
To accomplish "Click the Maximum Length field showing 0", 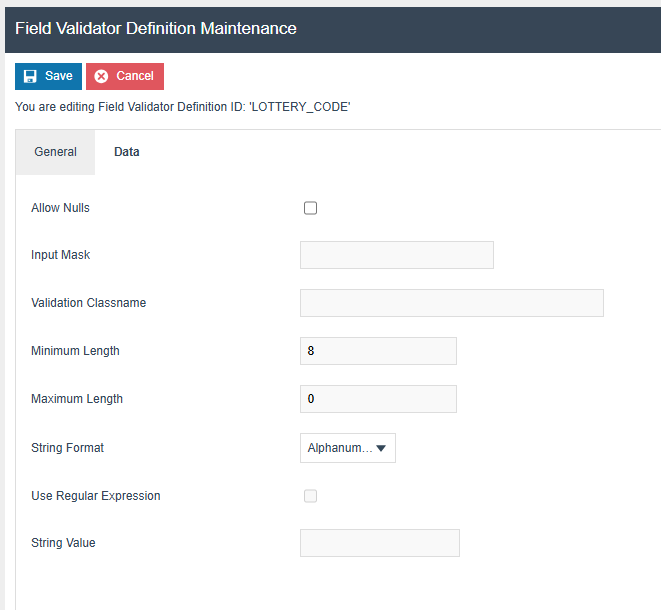I will click(x=378, y=399).
